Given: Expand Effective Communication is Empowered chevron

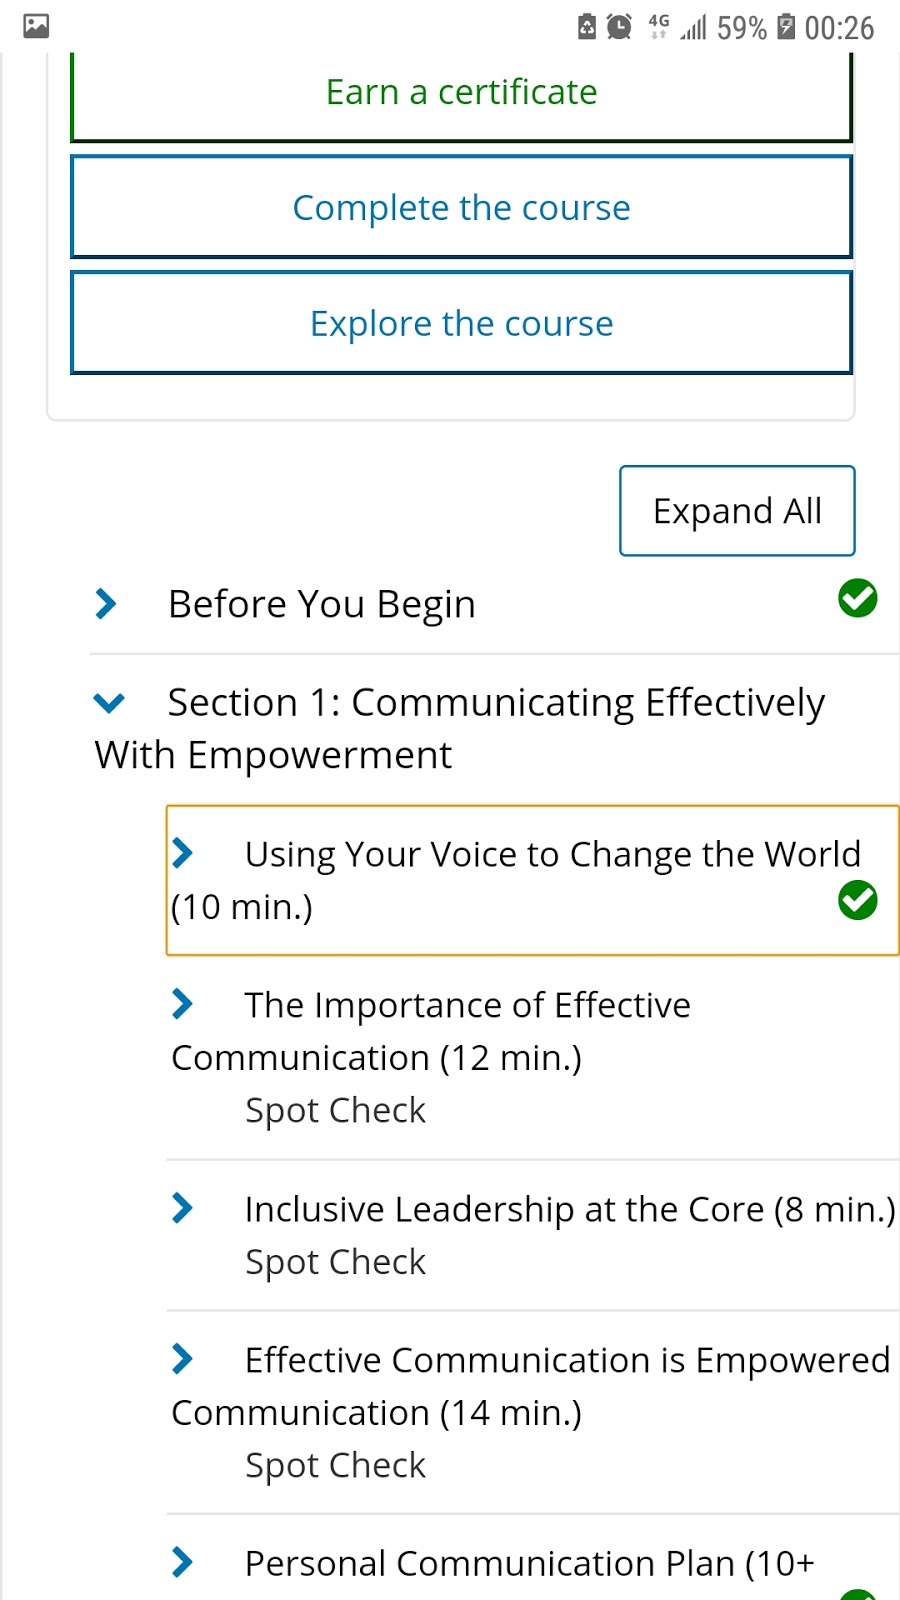Looking at the screenshot, I should [x=183, y=1359].
